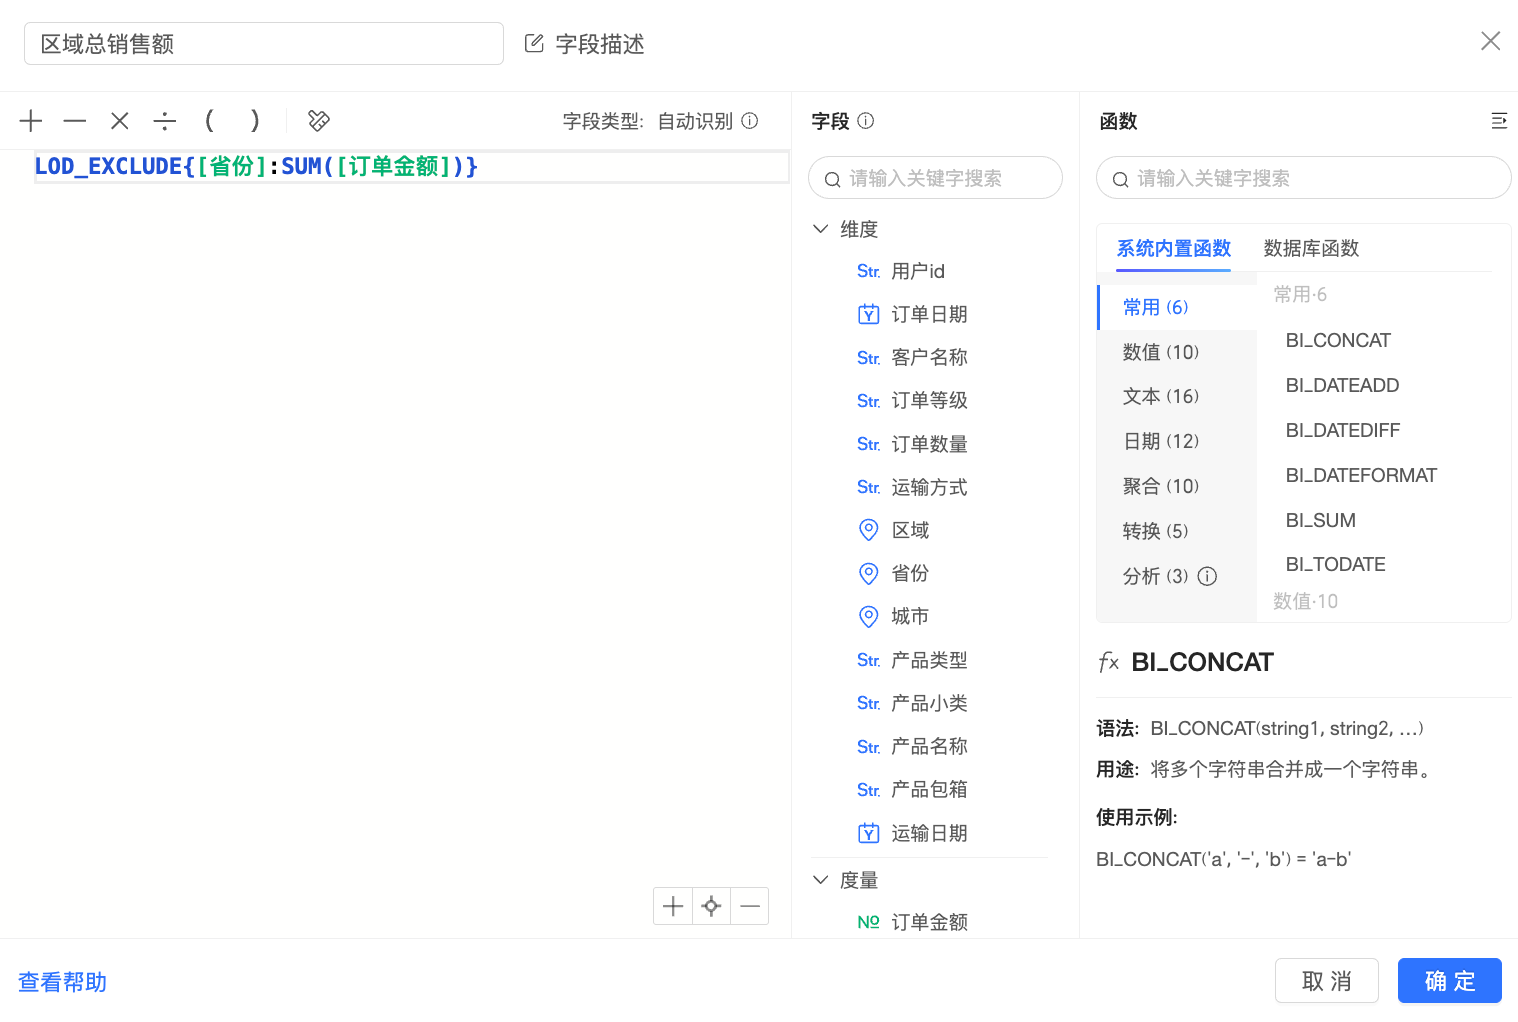The width and height of the screenshot is (1518, 1022).
Task: Switch to 系统内置函数 tab
Action: point(1173,248)
